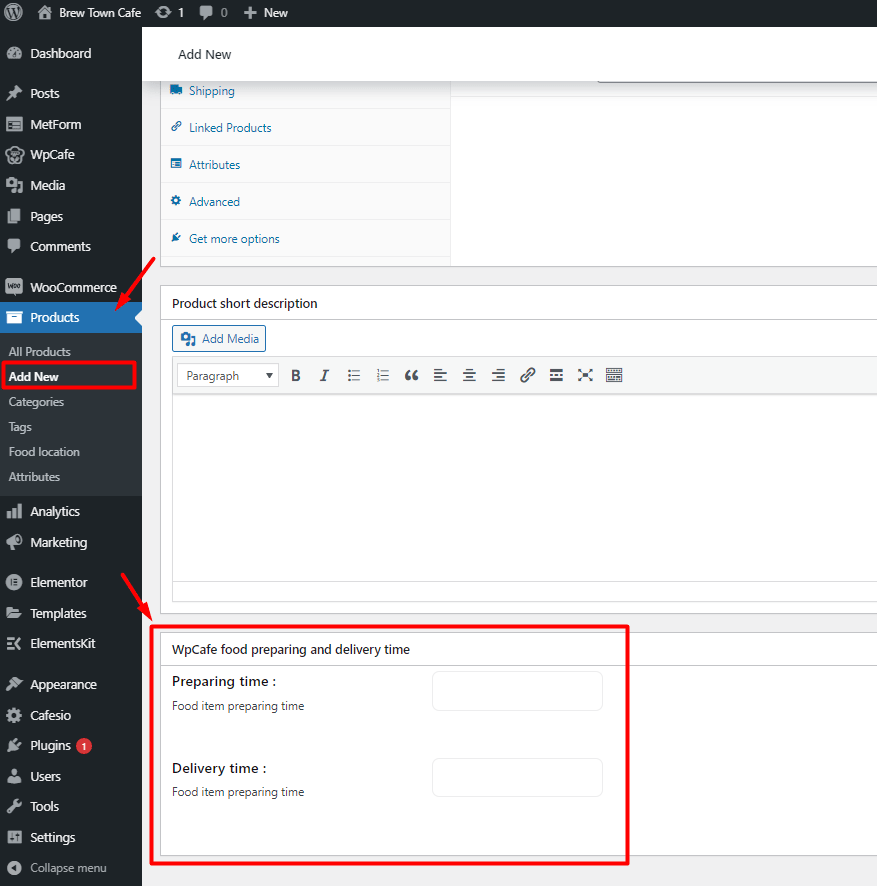This screenshot has height=886, width=877.
Task: Insert a bulleted list
Action: [x=354, y=376]
